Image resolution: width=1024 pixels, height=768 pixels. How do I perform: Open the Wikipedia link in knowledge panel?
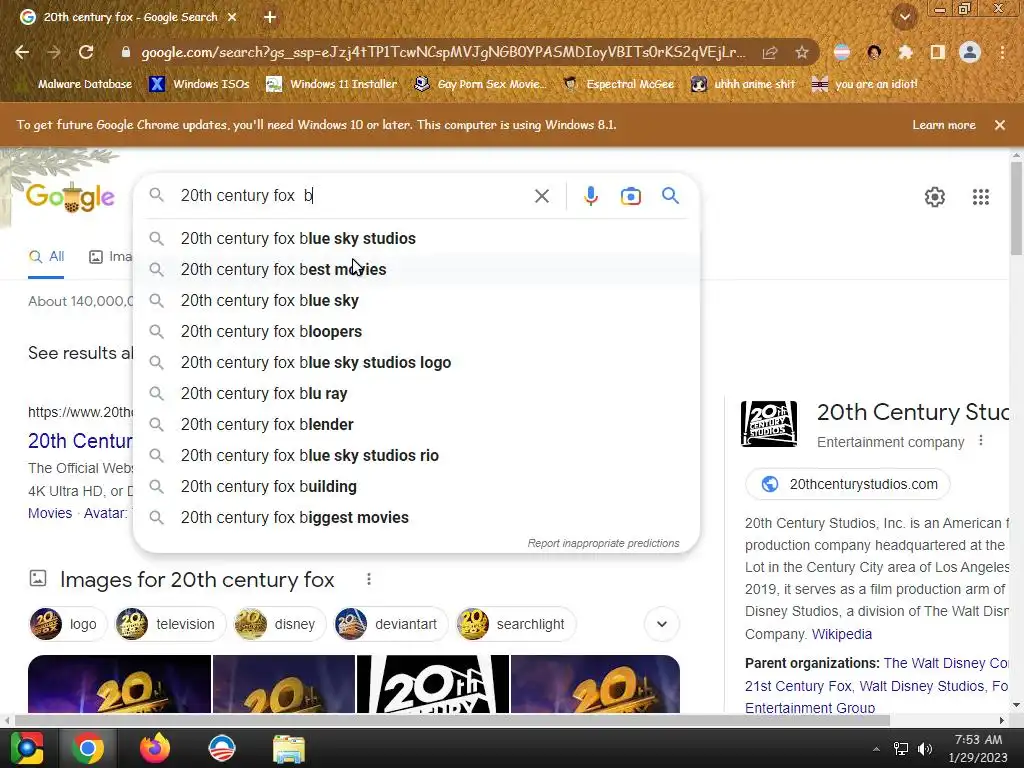[x=841, y=634]
